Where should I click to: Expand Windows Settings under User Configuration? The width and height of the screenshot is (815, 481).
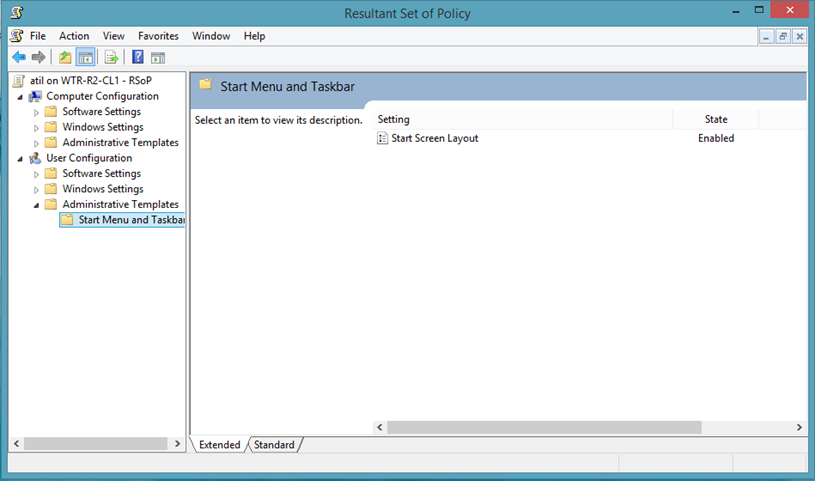pyautogui.click(x=36, y=190)
